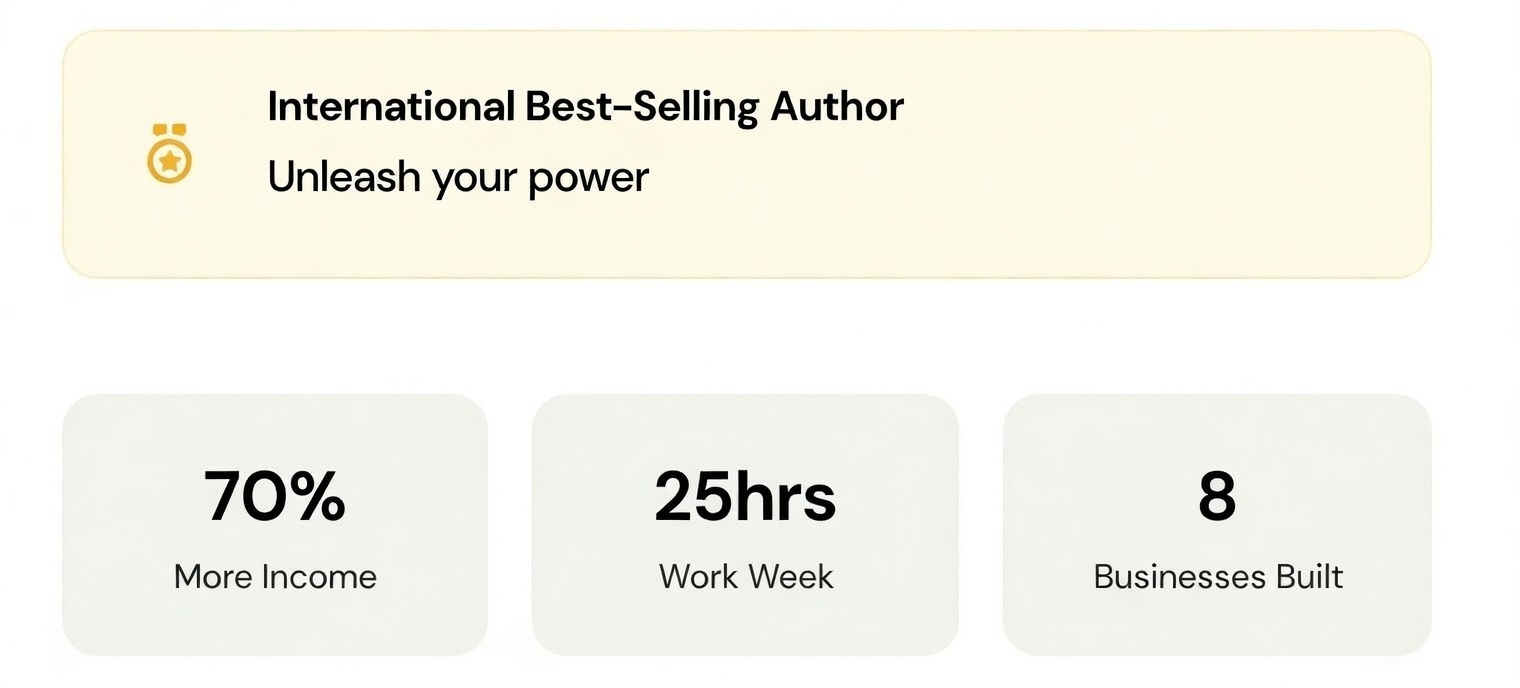Viewport: 1520px width, 688px height.
Task: Click the star inside the medal icon
Action: 169,160
